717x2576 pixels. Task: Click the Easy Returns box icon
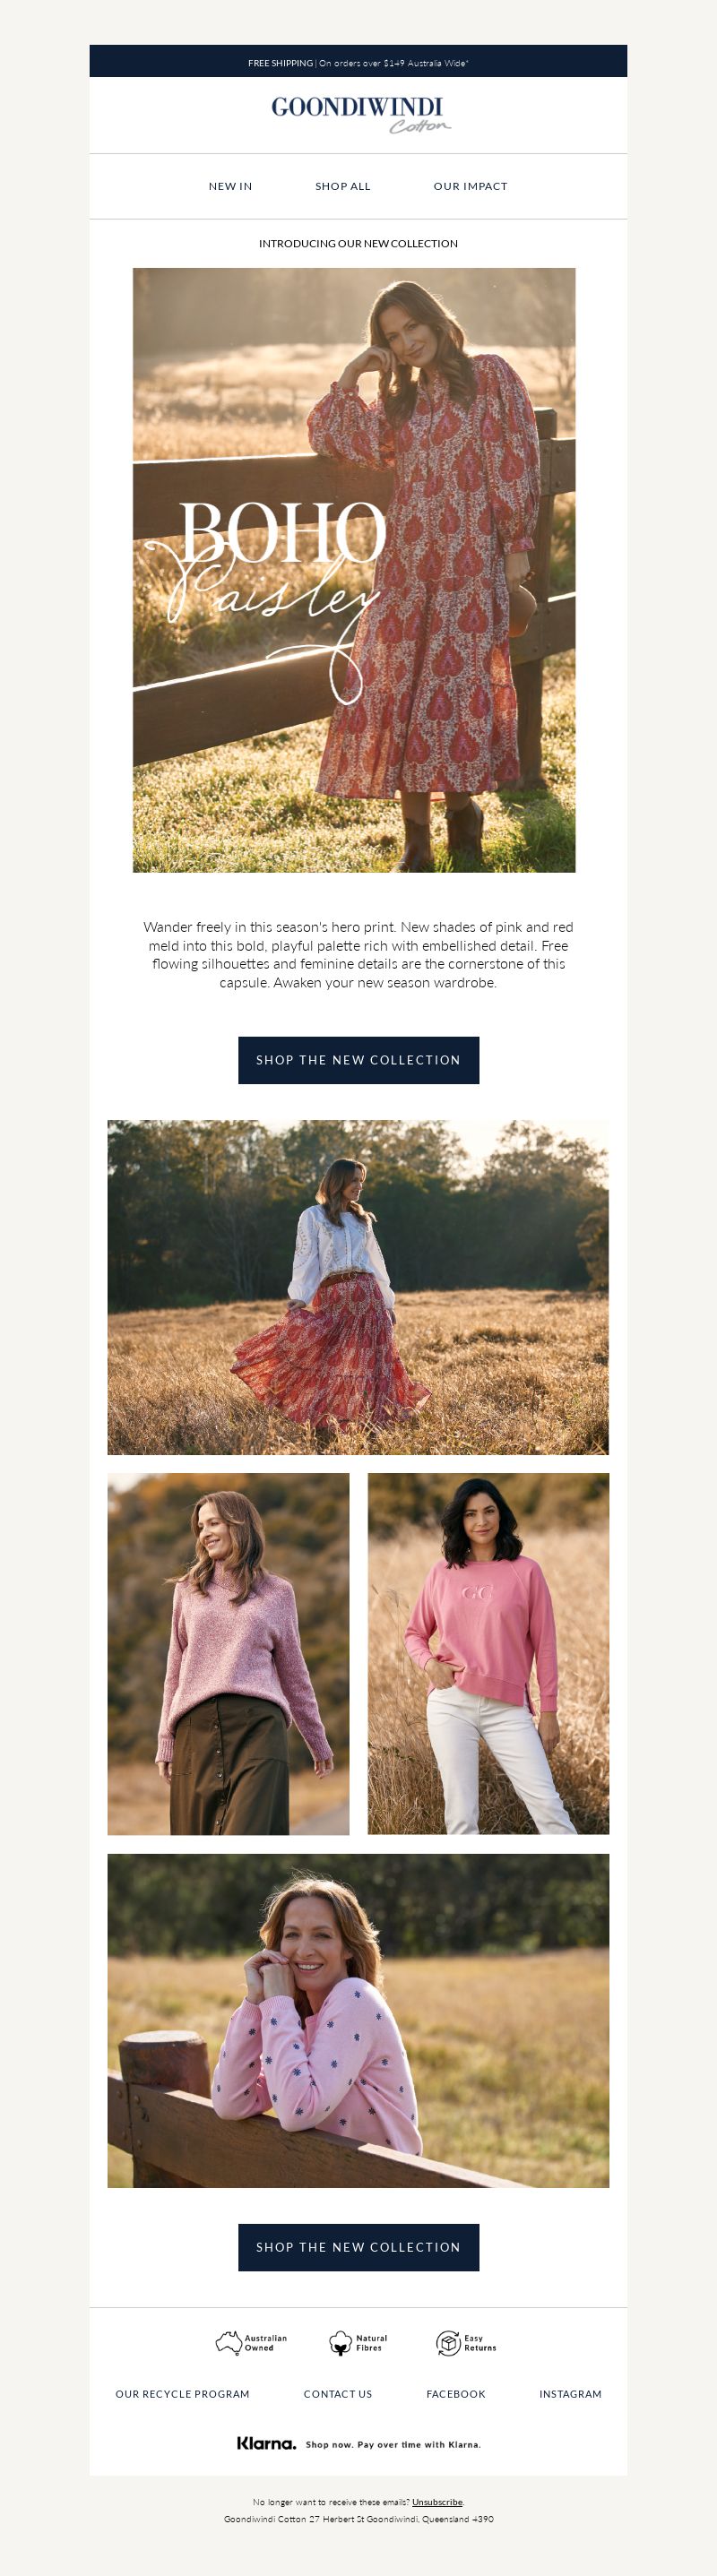click(448, 2342)
